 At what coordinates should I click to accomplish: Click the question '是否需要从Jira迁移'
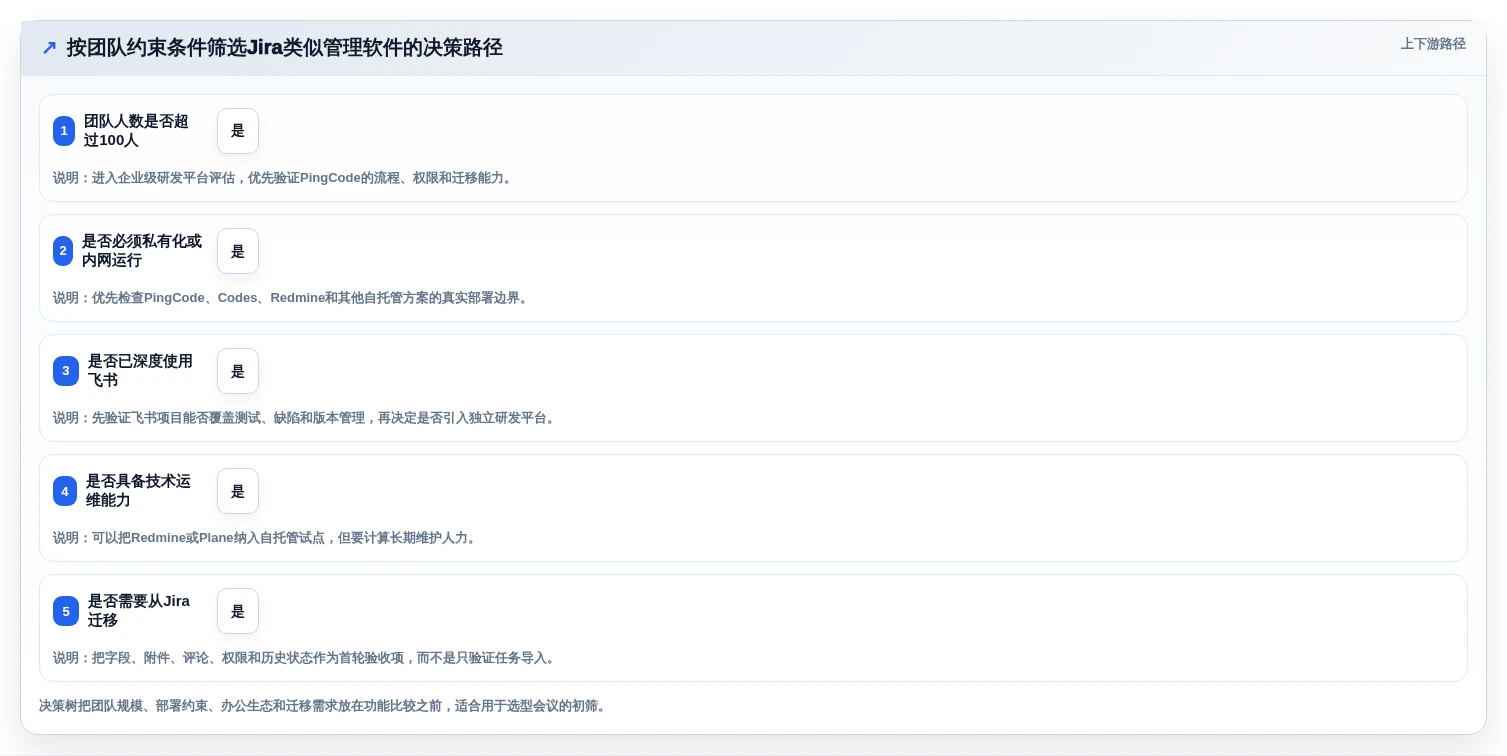point(139,611)
